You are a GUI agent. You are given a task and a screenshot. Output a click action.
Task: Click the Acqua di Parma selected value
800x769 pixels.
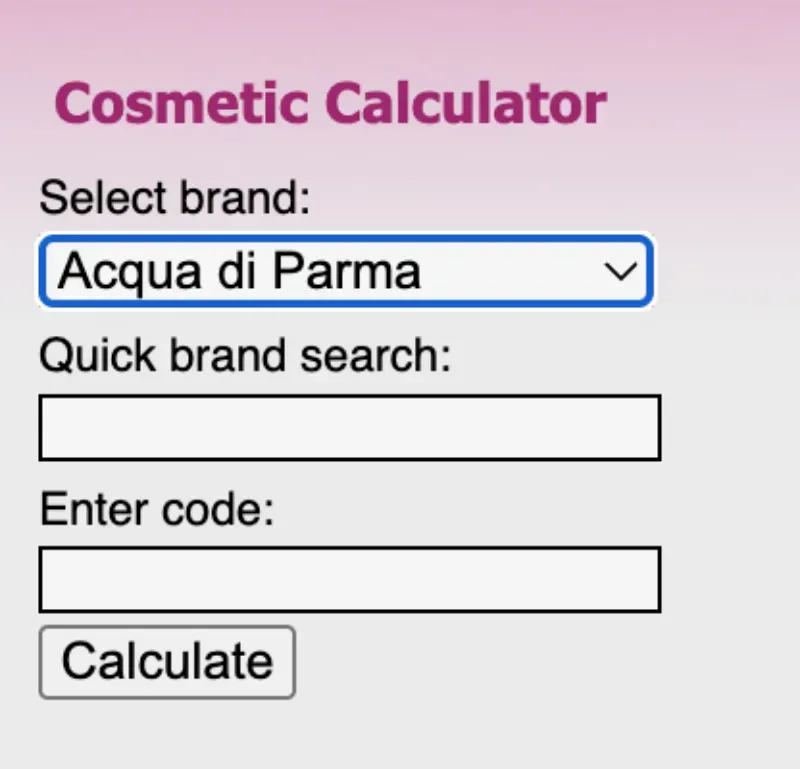[240, 271]
